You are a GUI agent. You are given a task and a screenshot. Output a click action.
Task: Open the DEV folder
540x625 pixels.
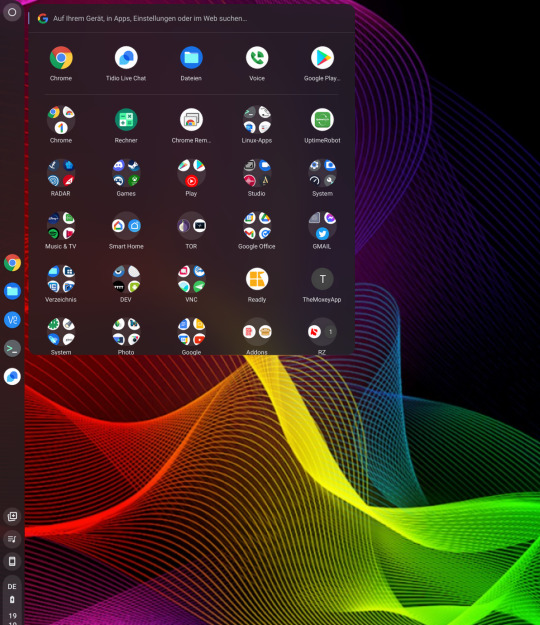coord(126,279)
